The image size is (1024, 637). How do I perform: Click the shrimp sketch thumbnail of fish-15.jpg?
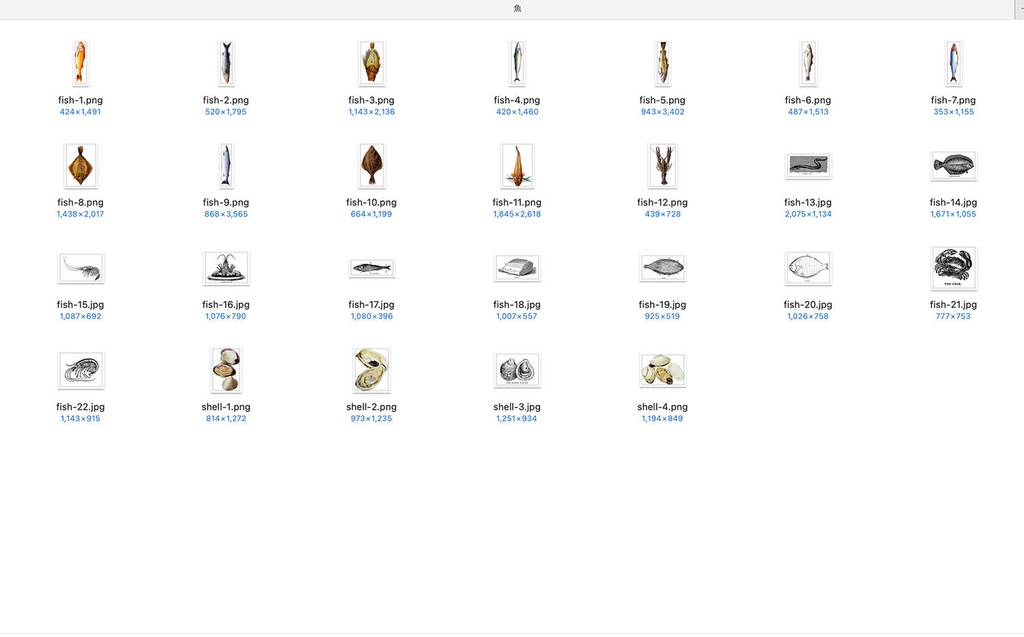point(81,269)
